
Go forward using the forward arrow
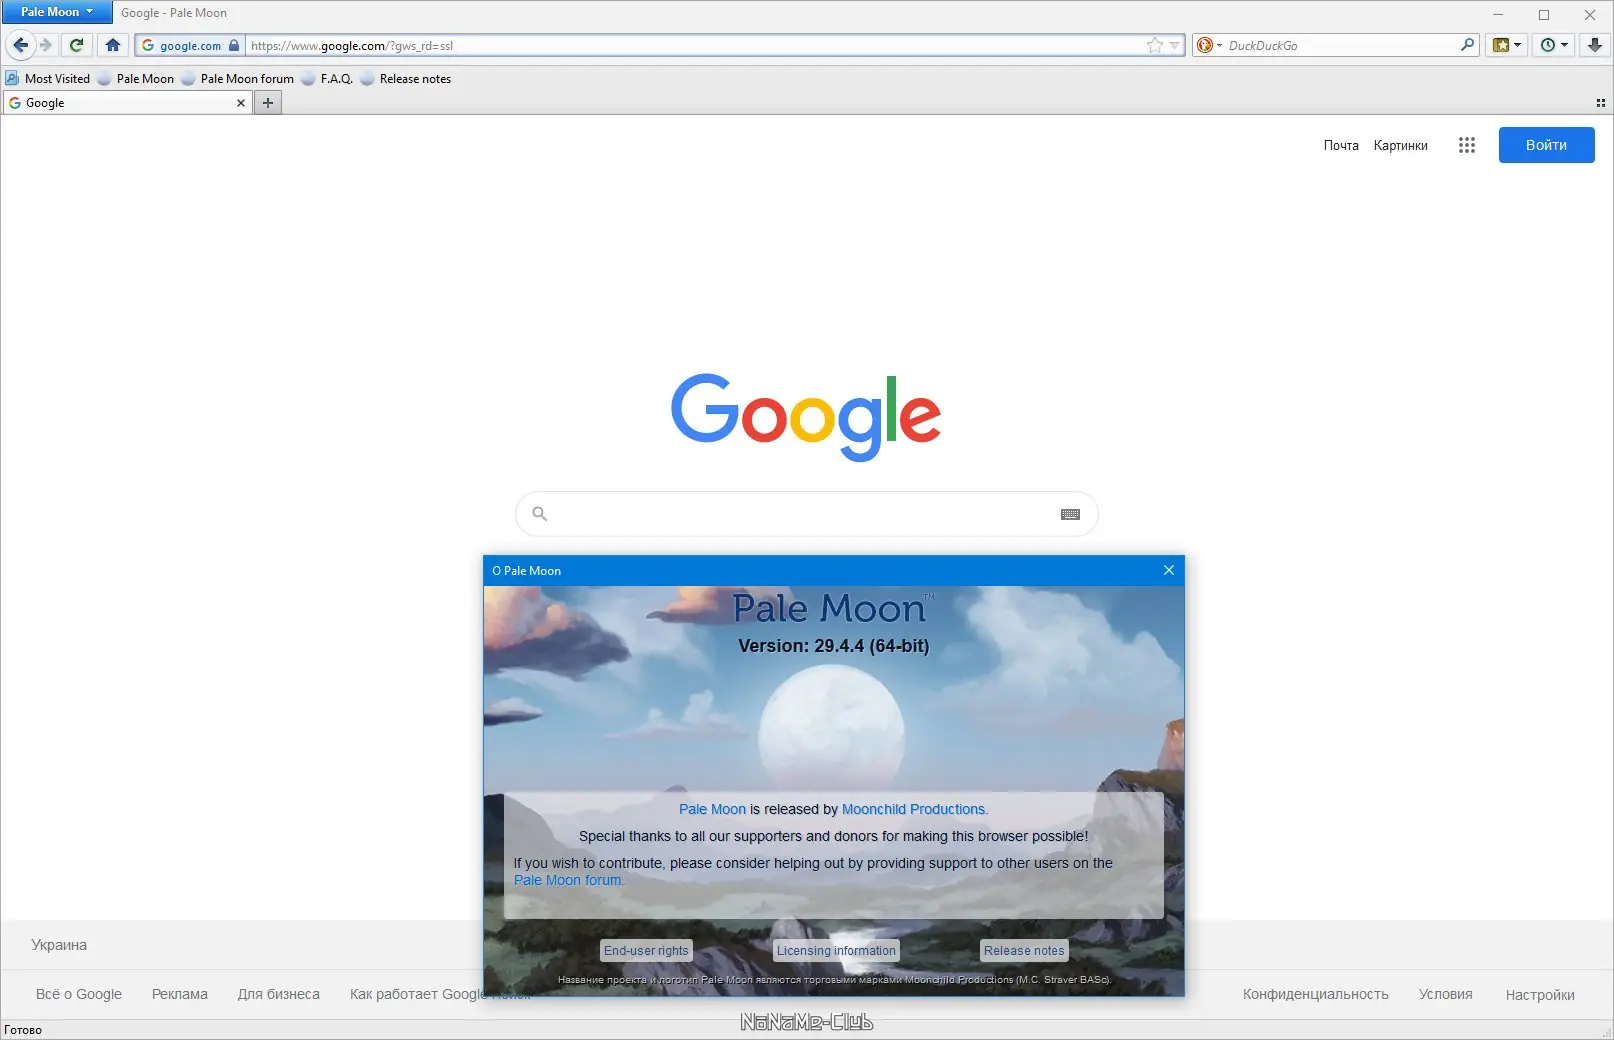(45, 45)
